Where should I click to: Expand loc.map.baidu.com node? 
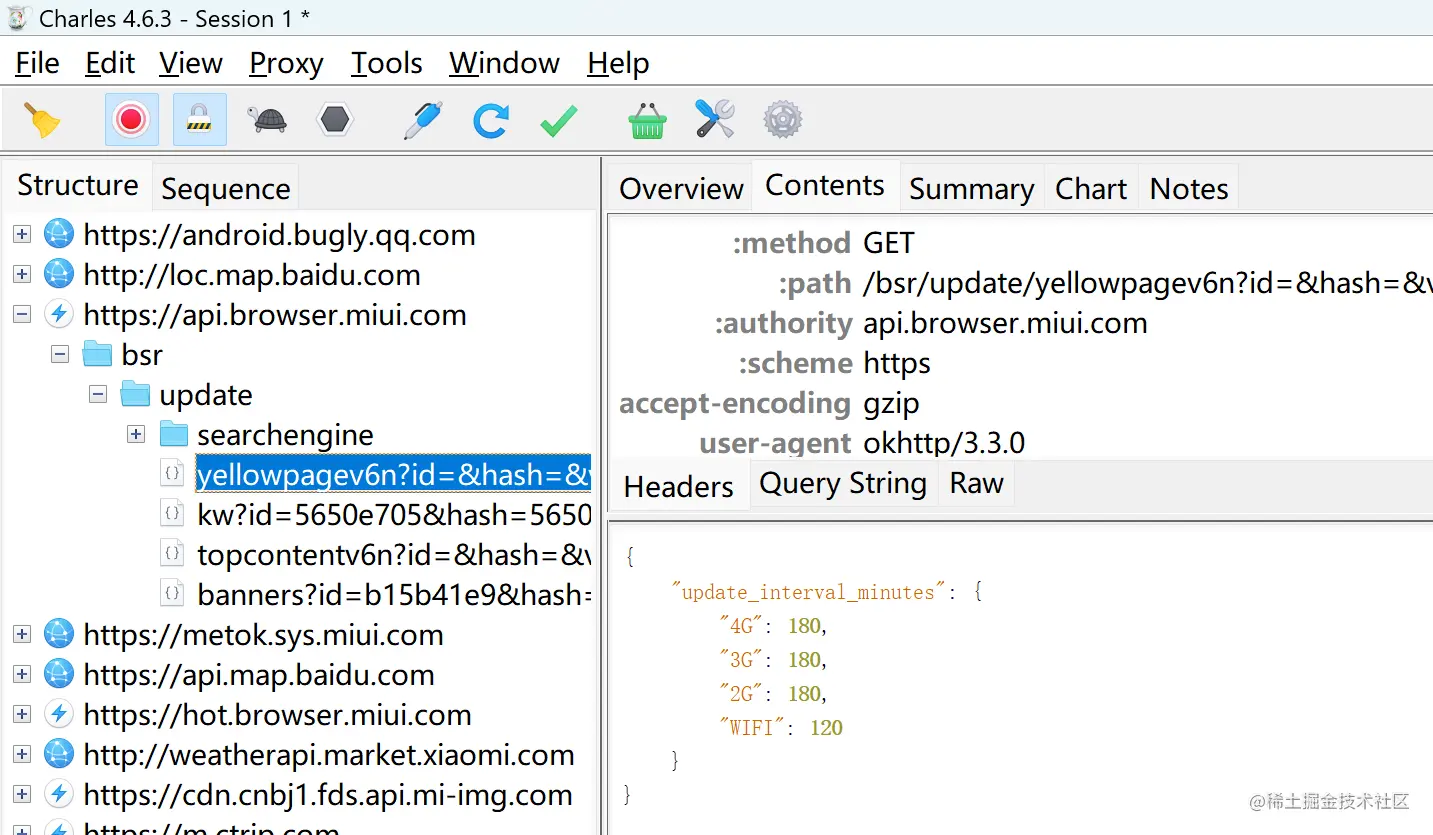click(x=22, y=275)
